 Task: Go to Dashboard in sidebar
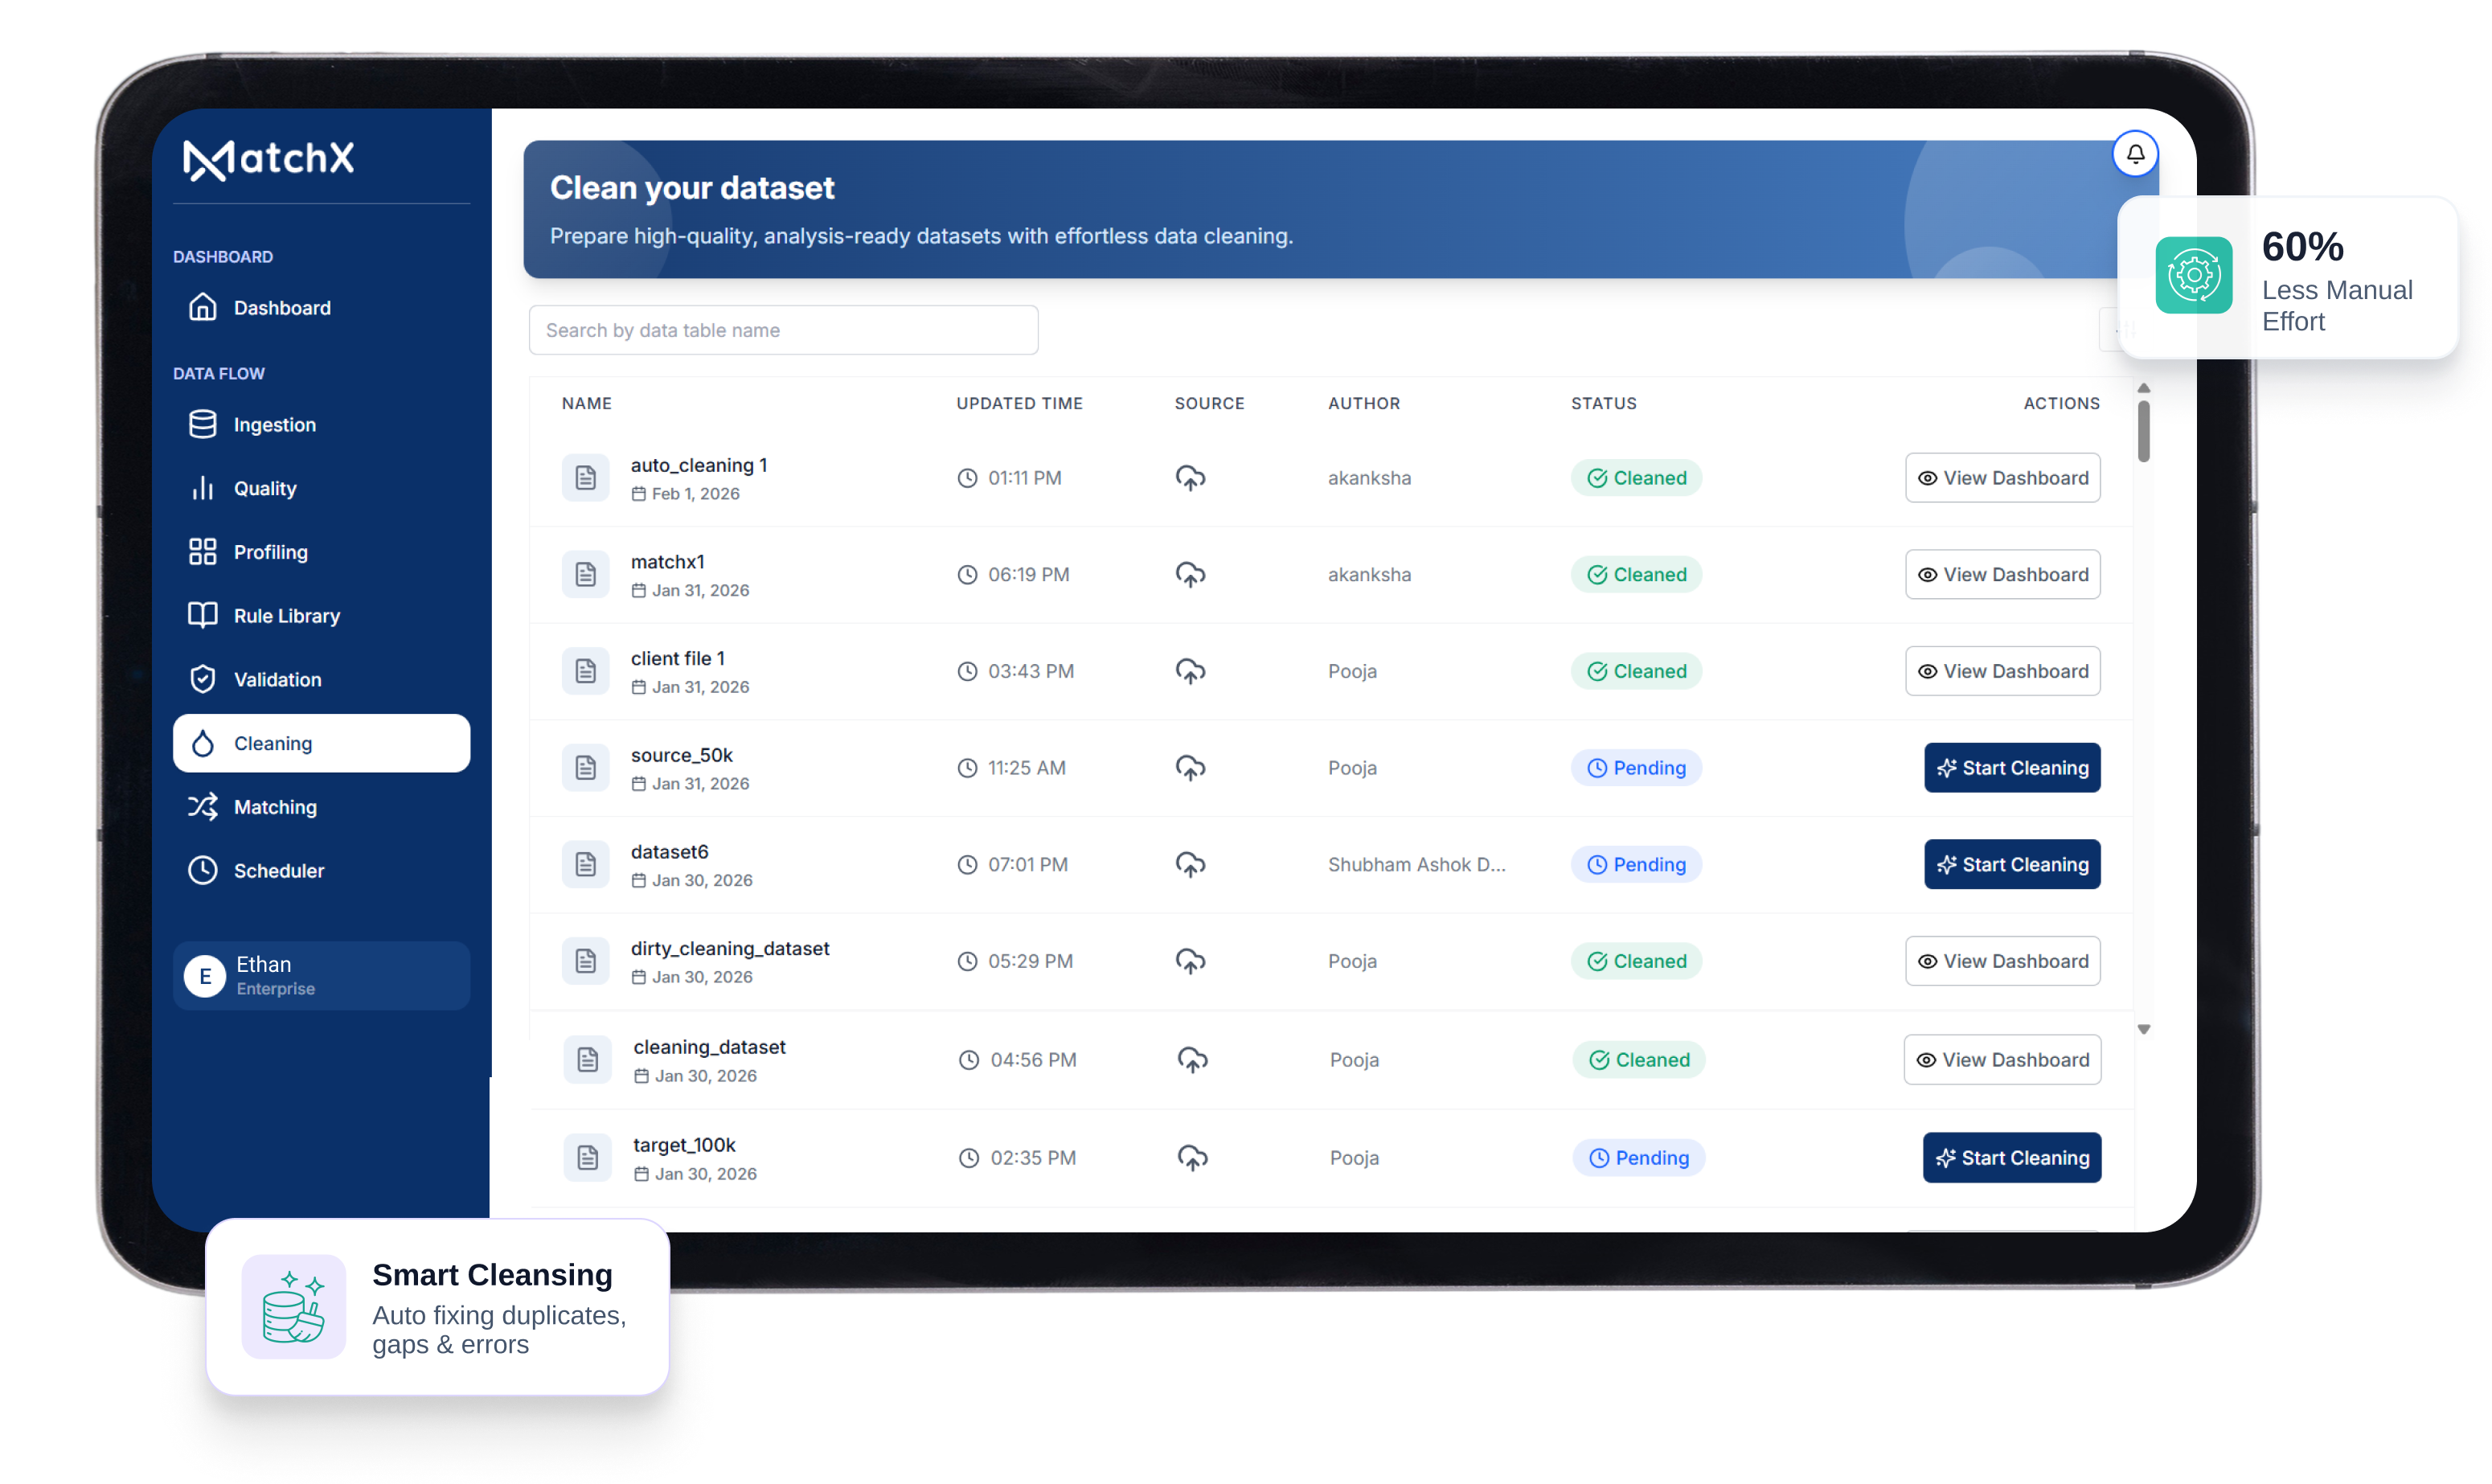(x=281, y=308)
